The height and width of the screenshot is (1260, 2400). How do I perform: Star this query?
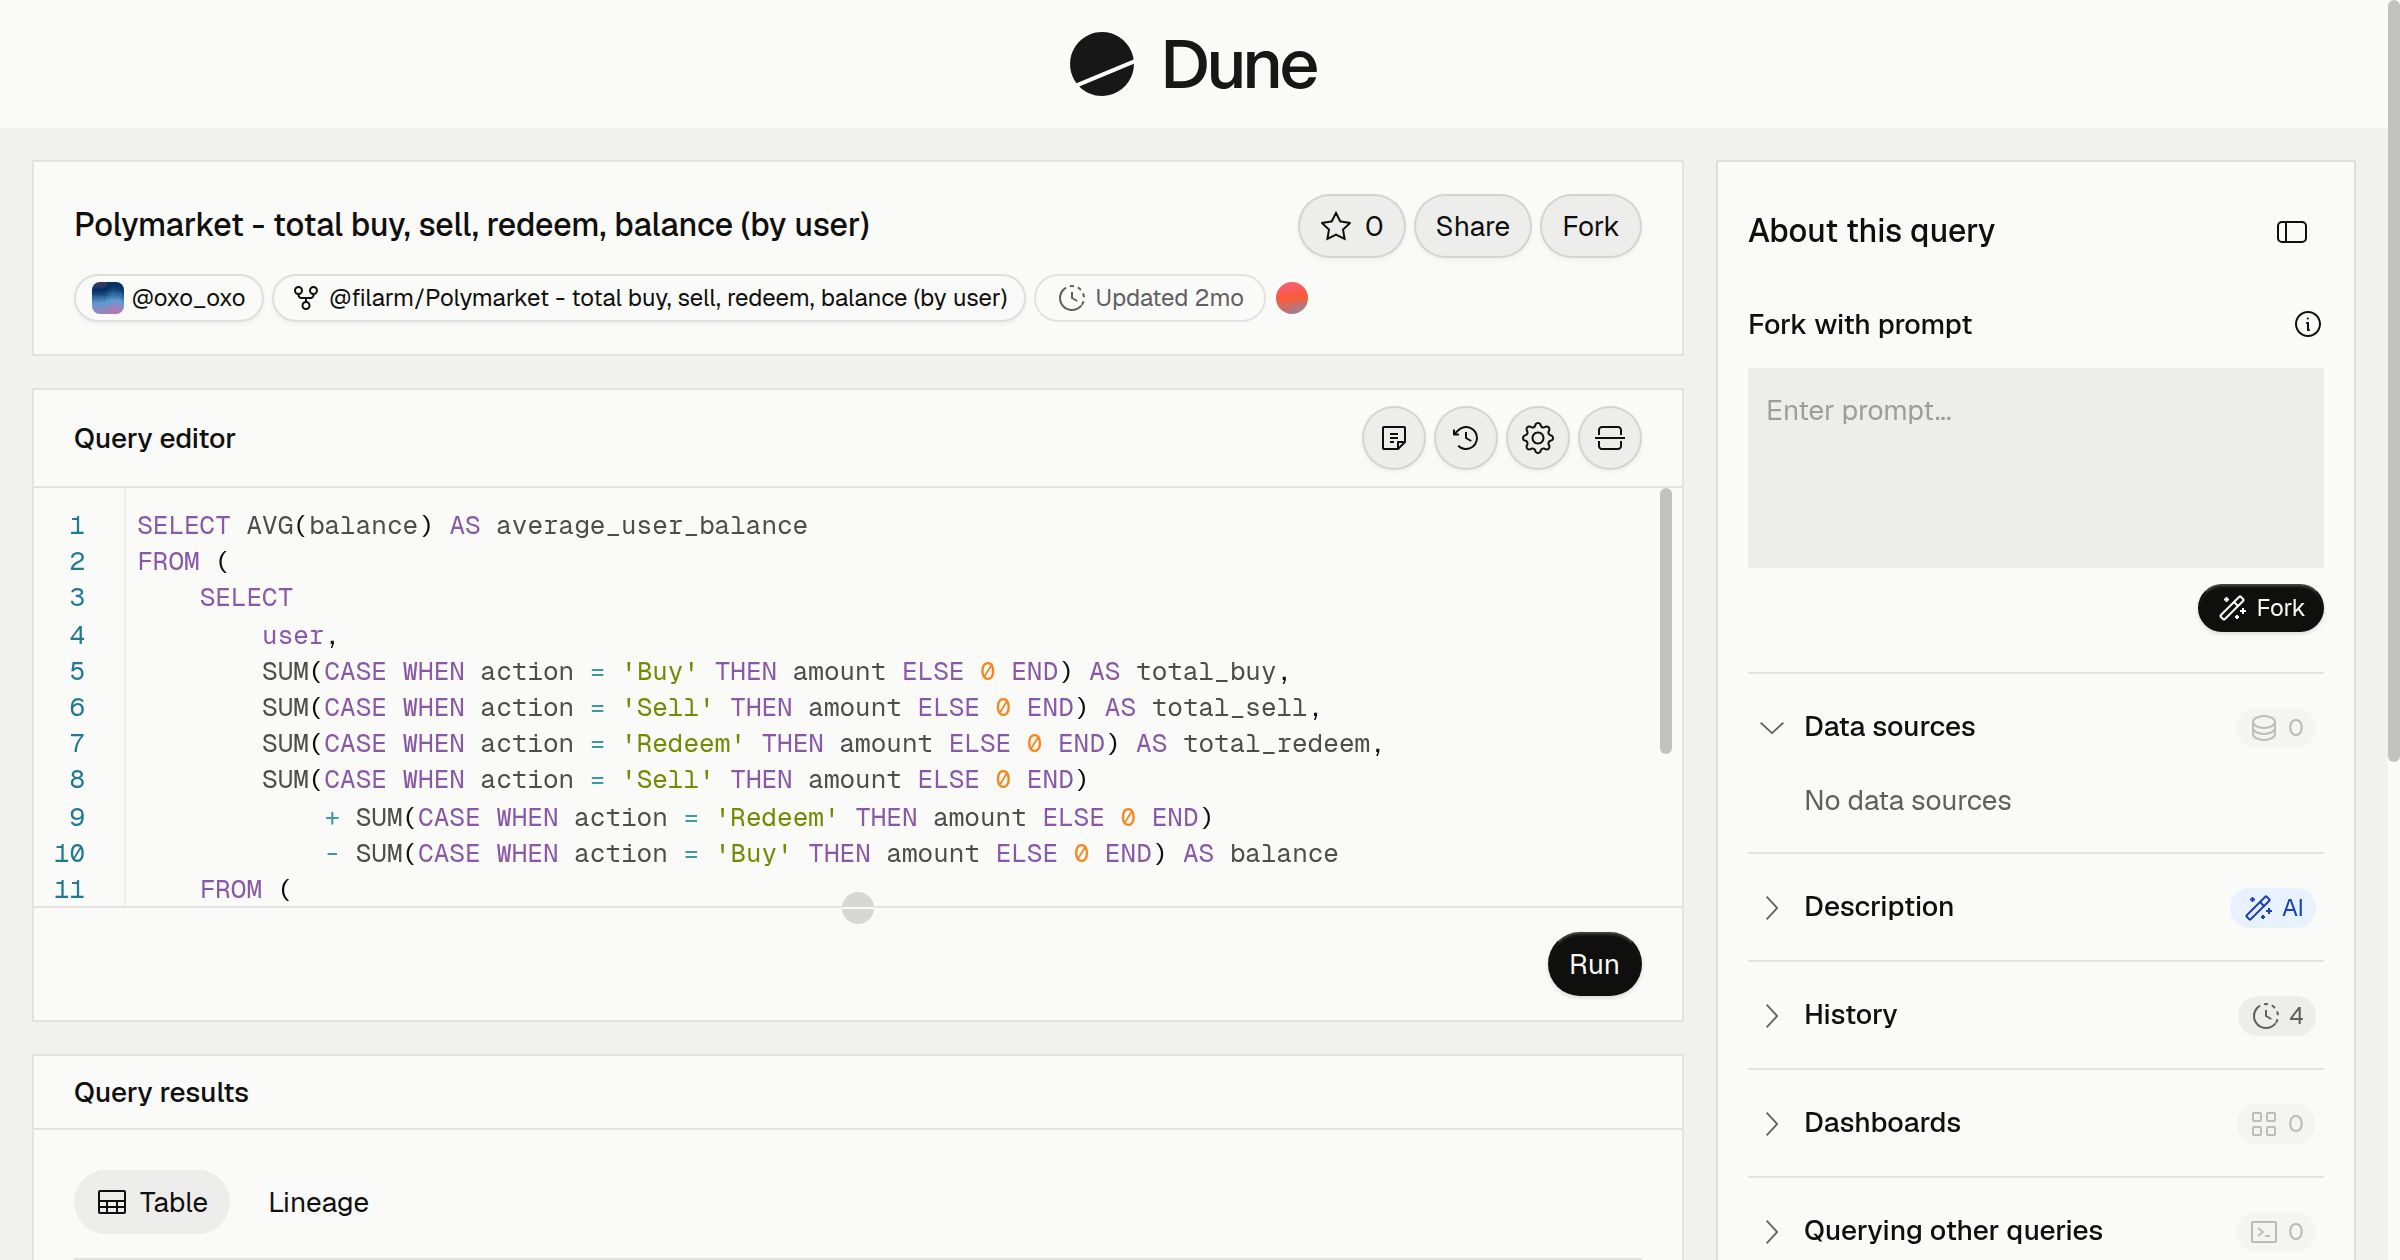(1351, 226)
